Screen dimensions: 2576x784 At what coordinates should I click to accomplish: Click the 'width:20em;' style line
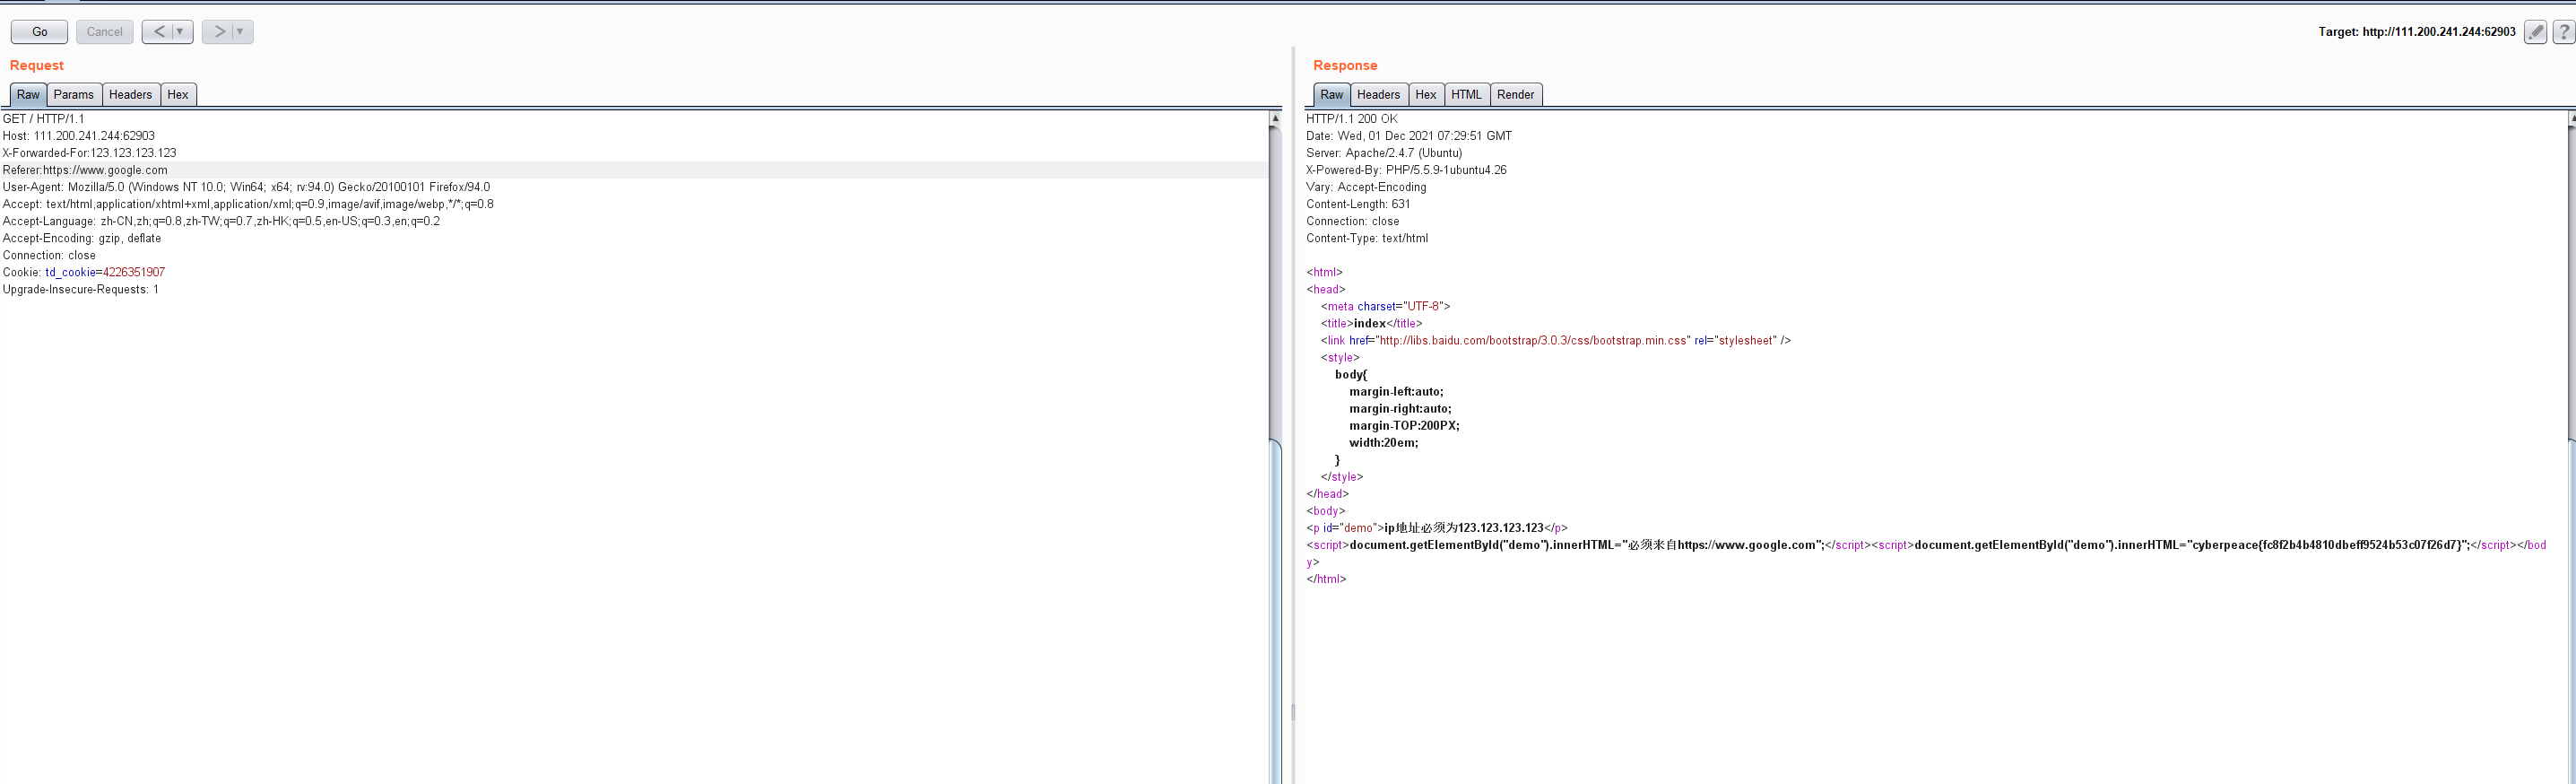tap(1383, 442)
